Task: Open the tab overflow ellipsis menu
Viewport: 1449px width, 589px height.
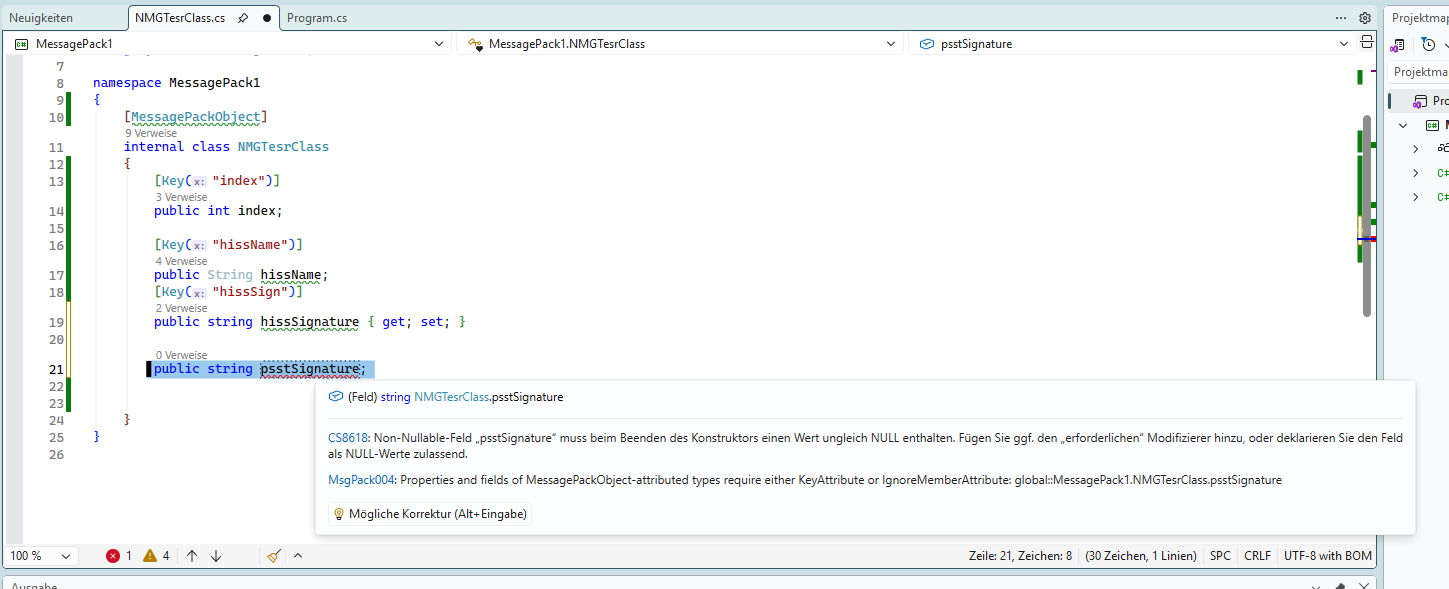Action: [1341, 18]
